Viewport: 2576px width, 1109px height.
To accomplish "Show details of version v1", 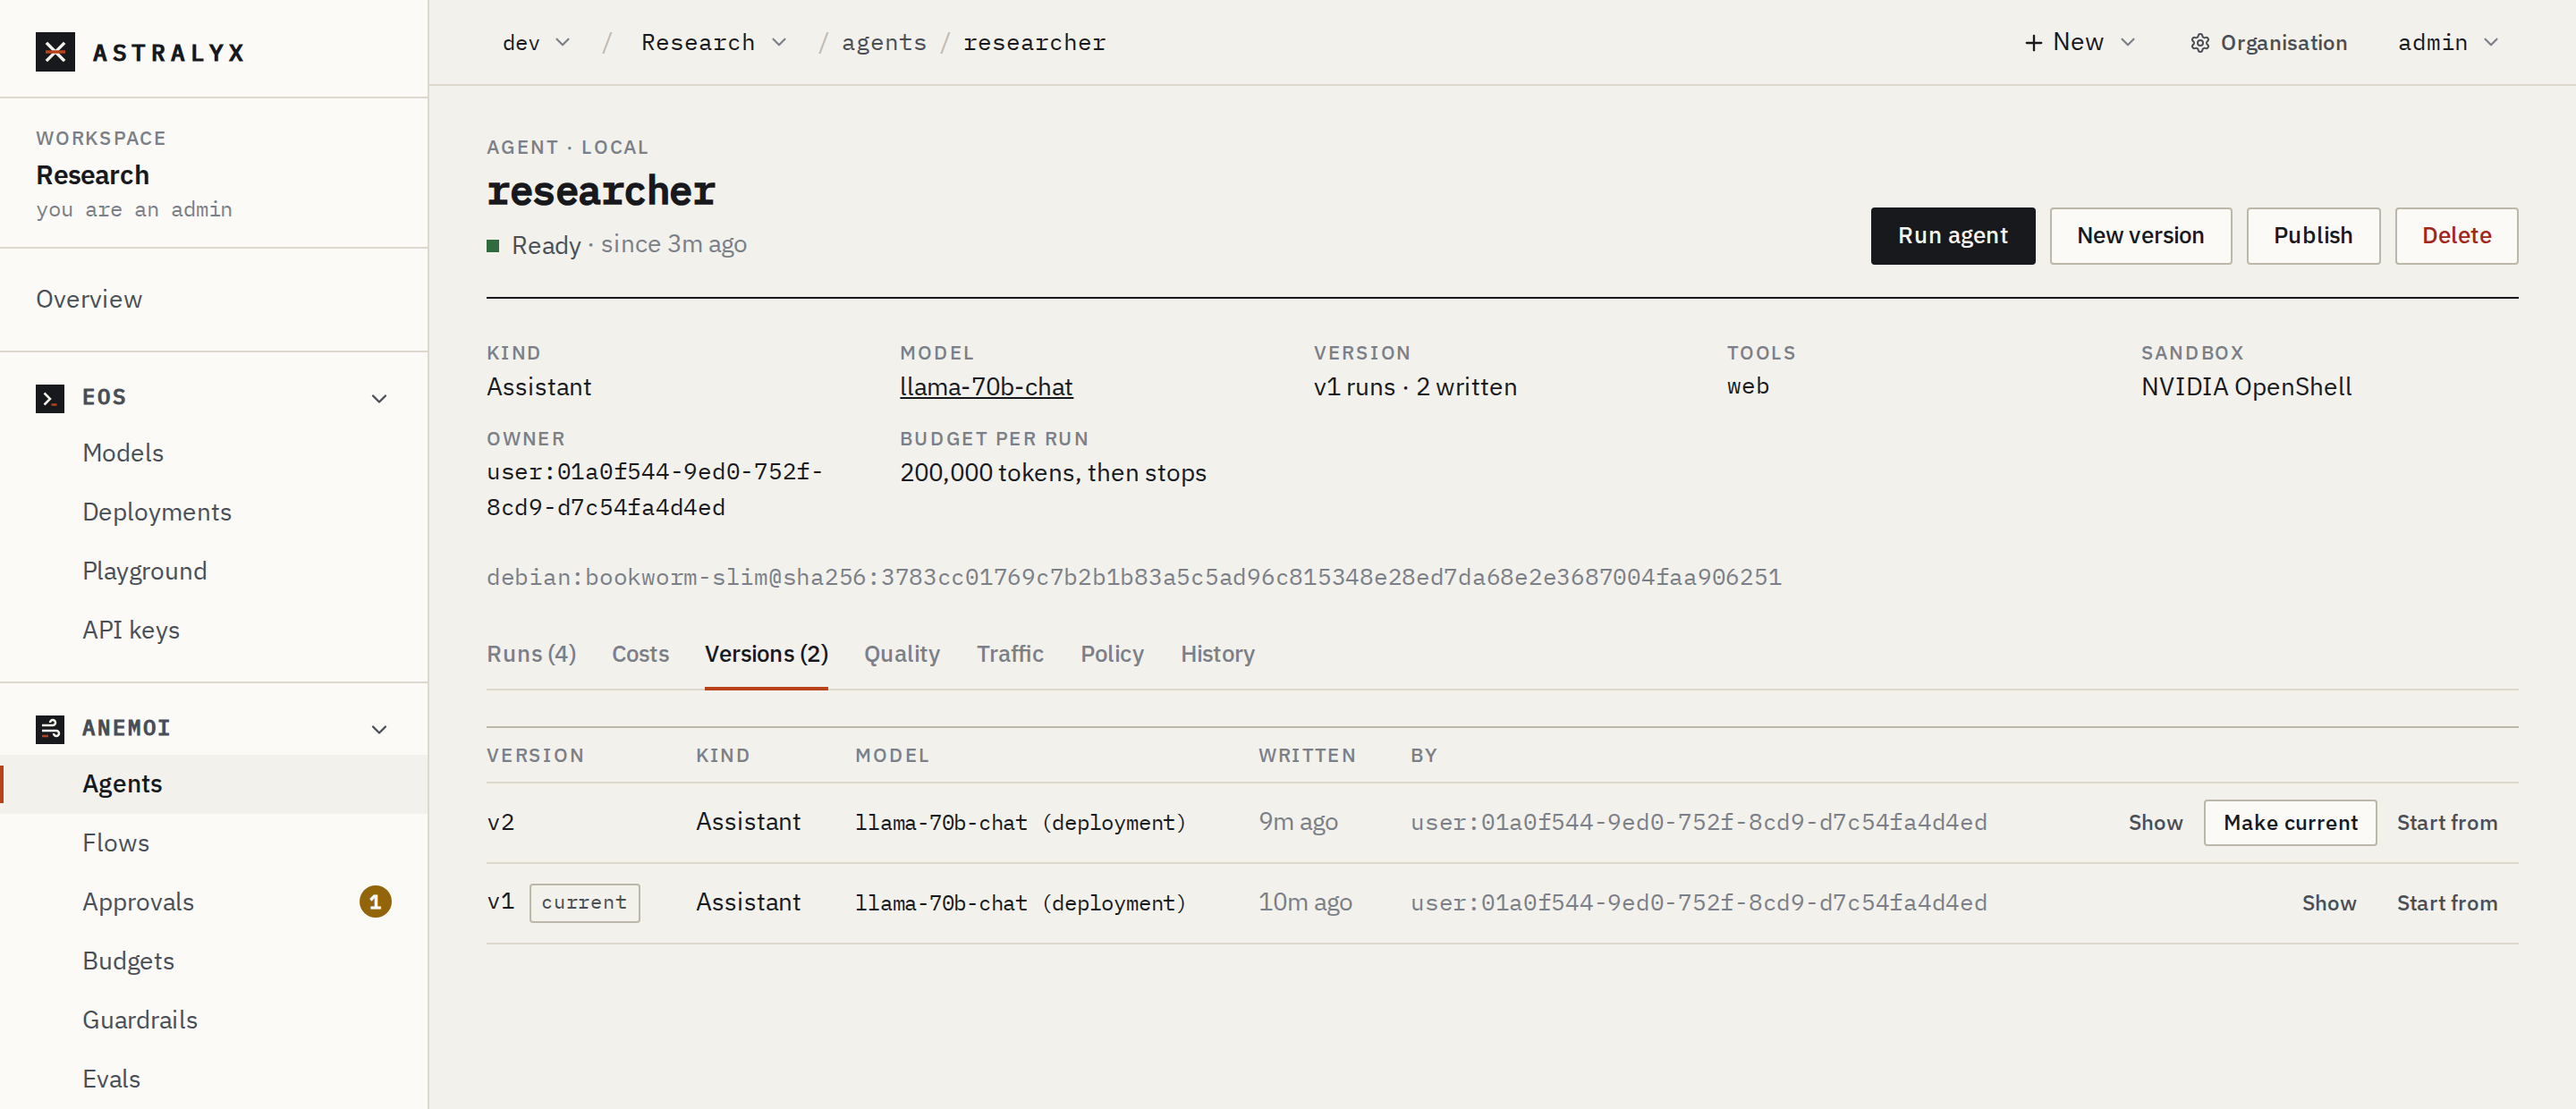I will click(2329, 903).
